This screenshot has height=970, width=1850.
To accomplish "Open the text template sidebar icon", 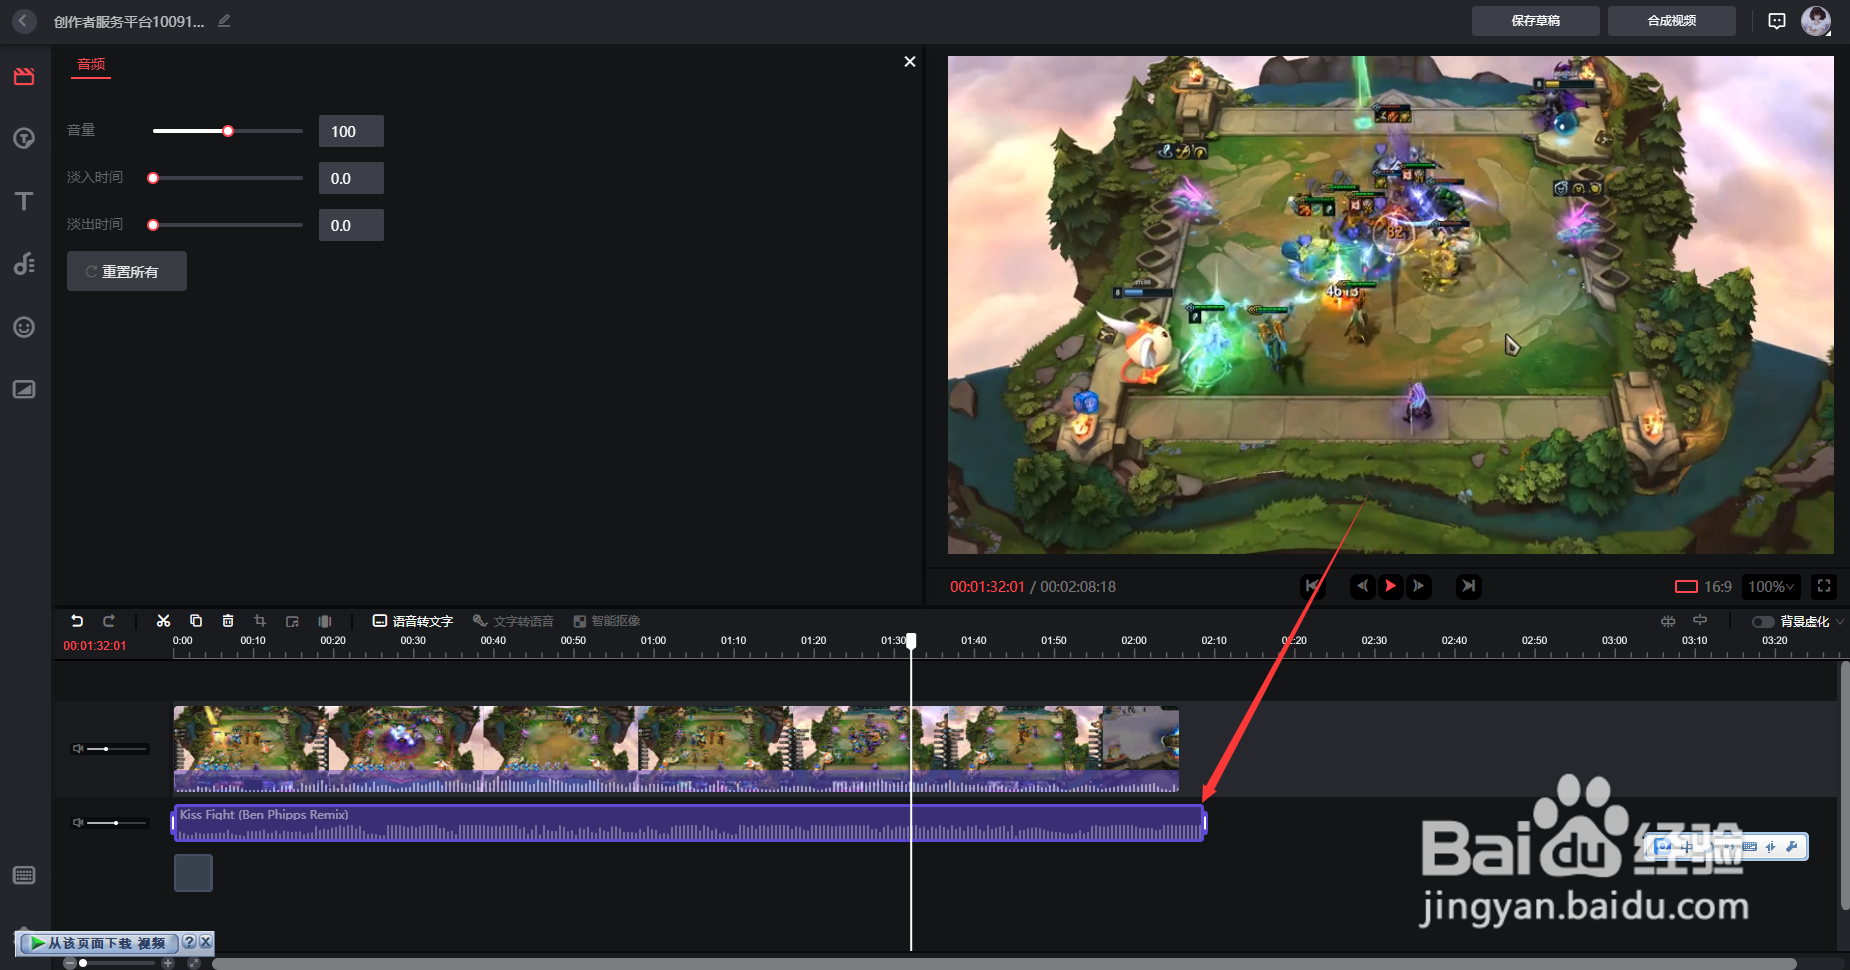I will [24, 138].
